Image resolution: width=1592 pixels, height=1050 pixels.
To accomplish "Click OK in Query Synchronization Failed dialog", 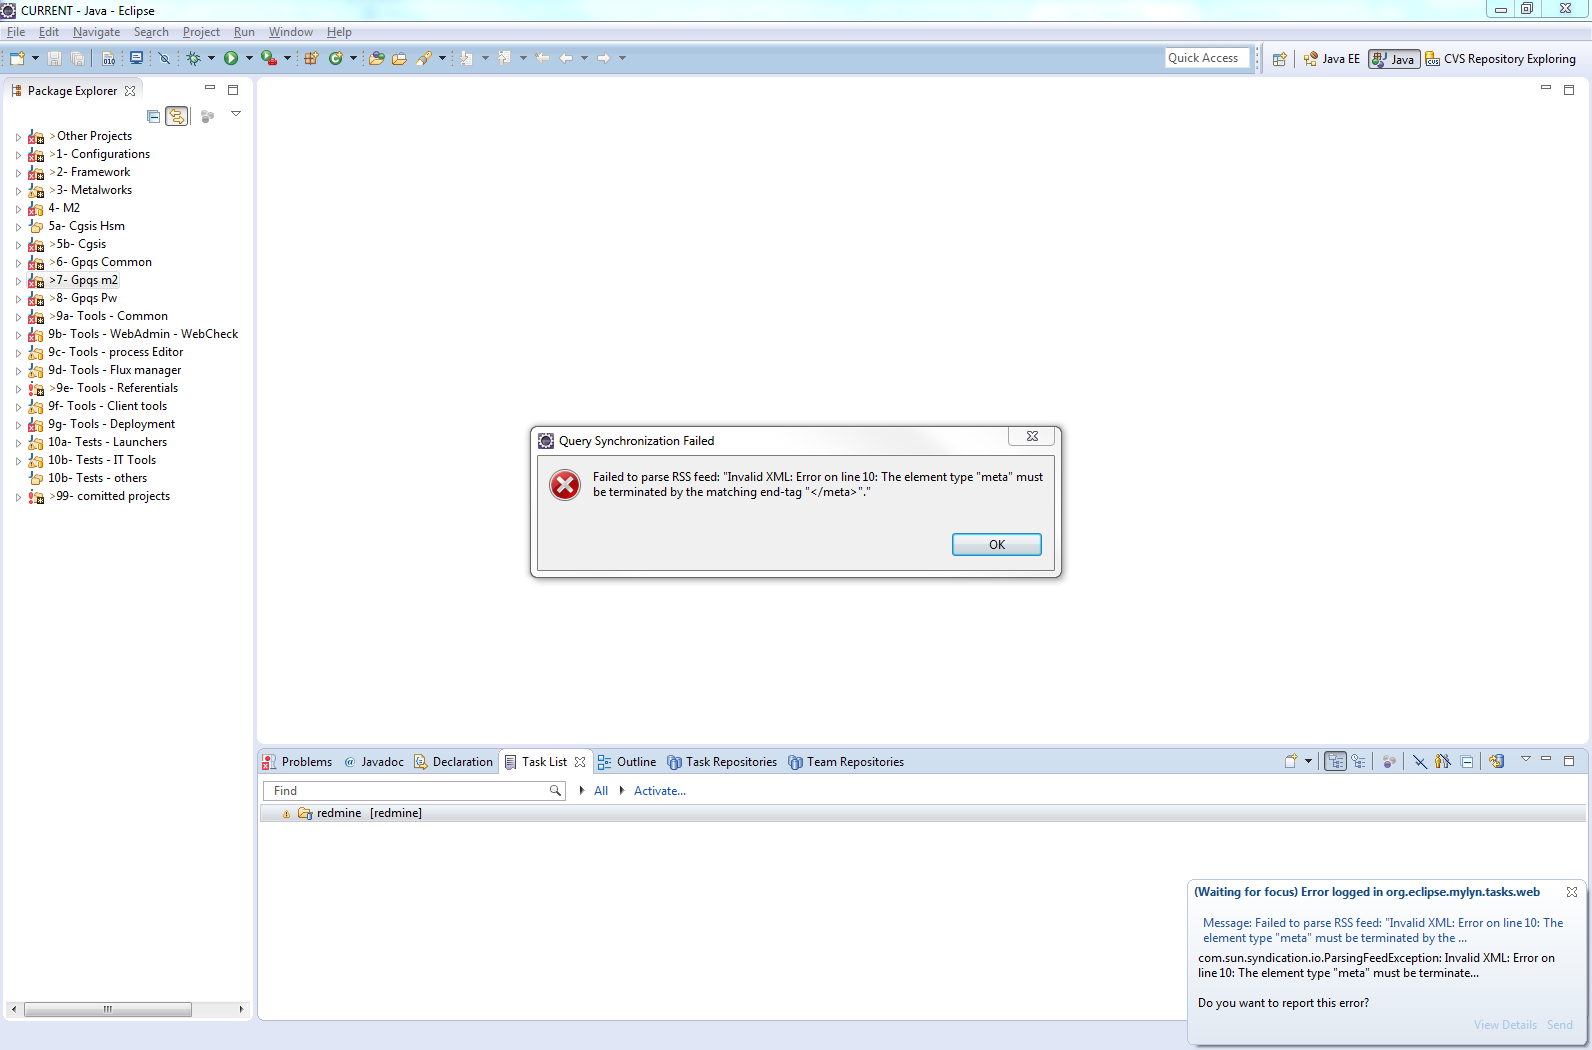I will (996, 544).
